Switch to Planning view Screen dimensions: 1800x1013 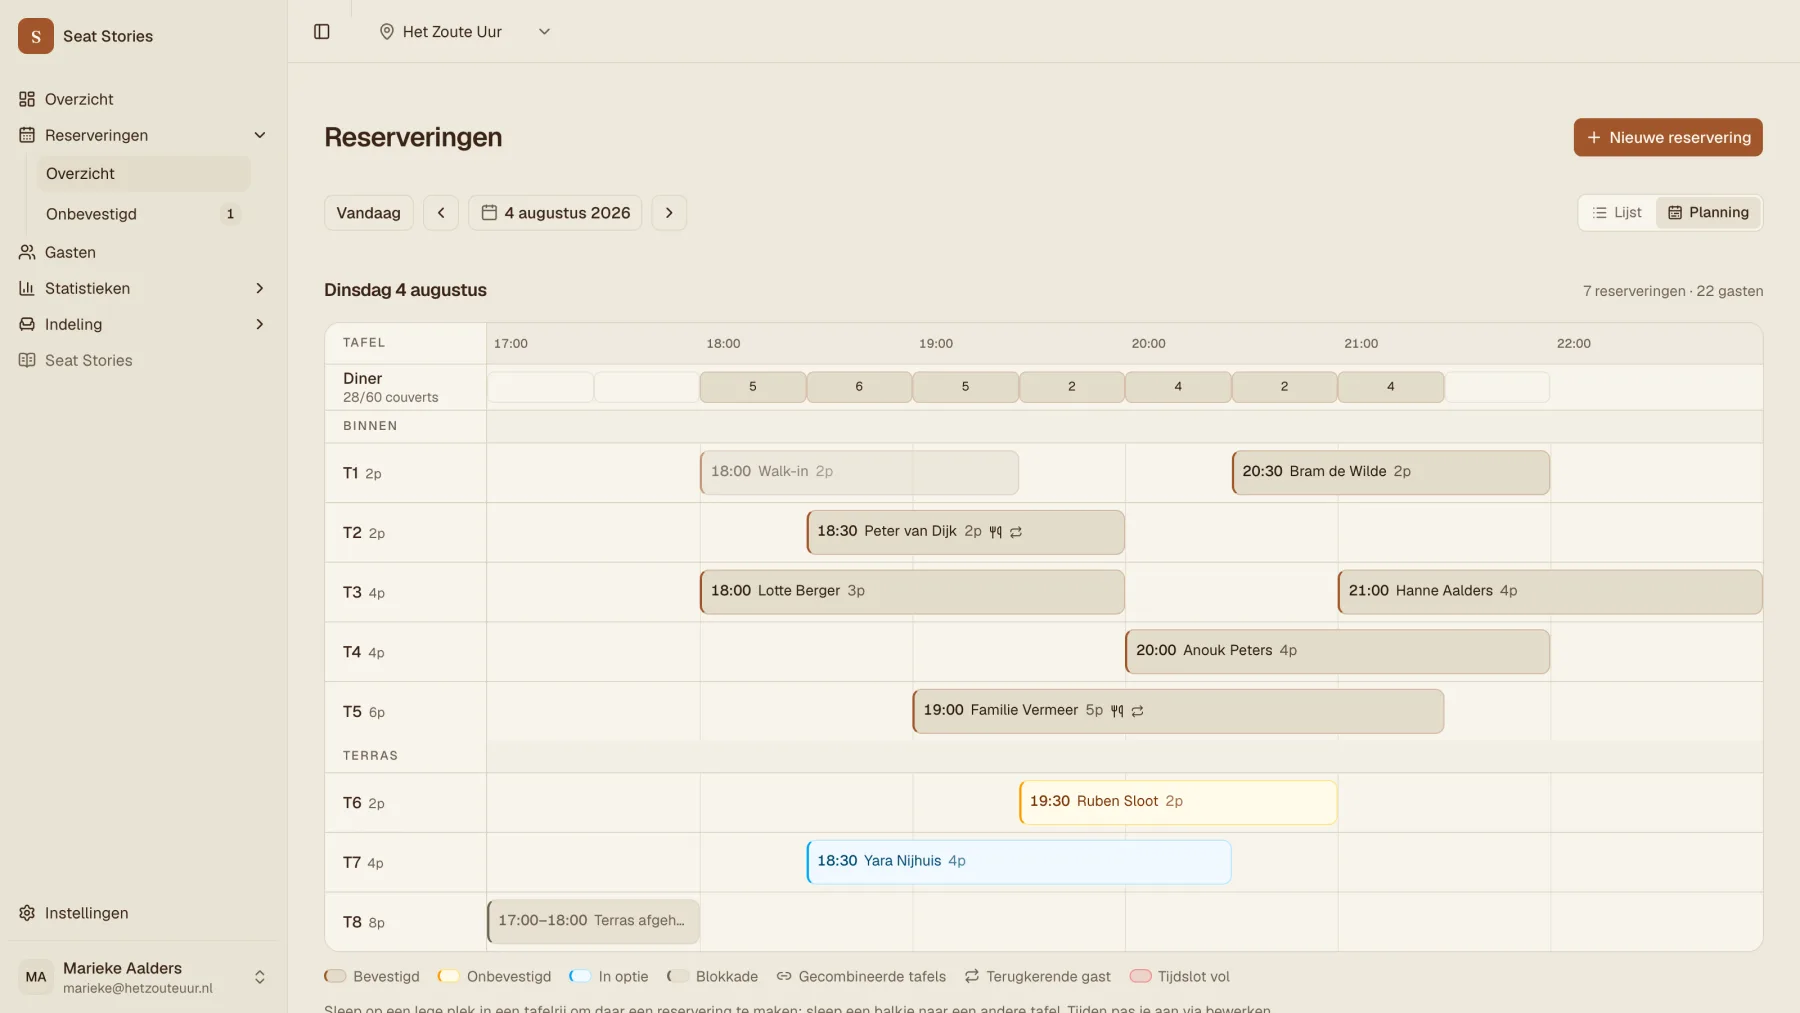(1708, 213)
